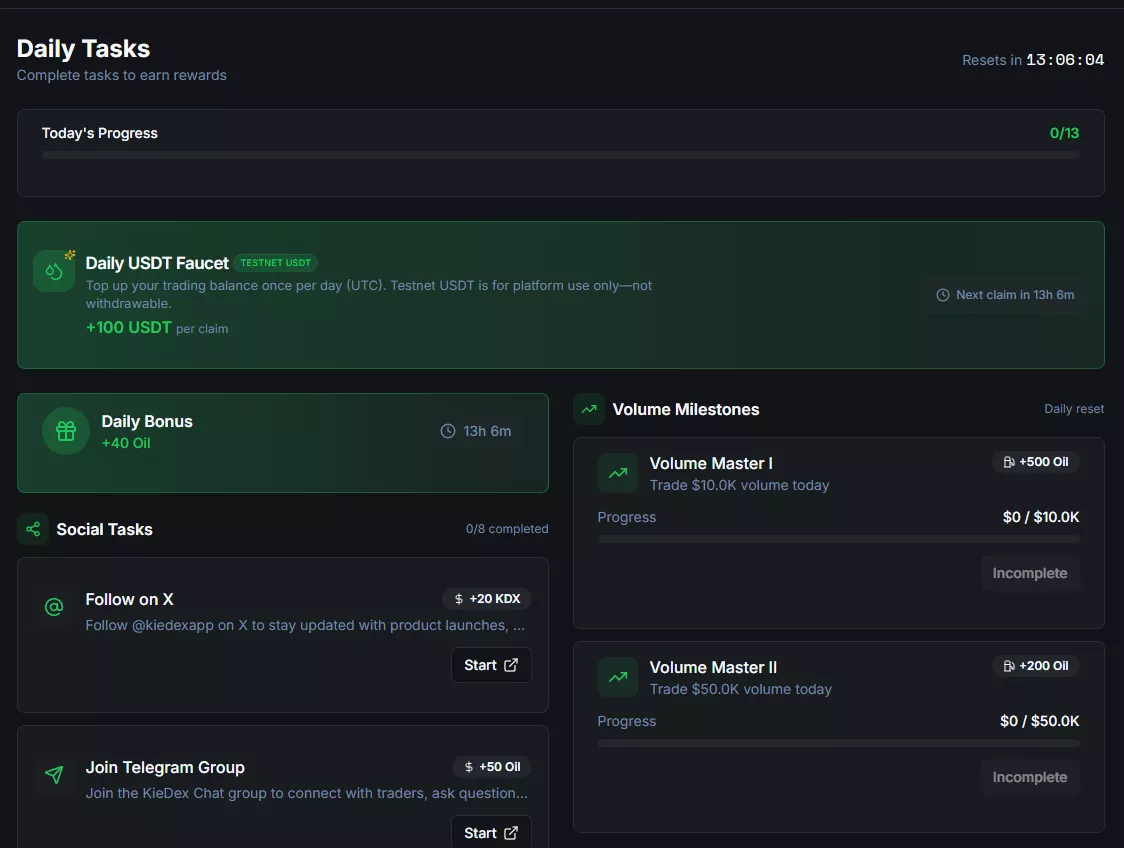Start the Join Telegram Group task
Screen dimensions: 1124x848
tap(491, 833)
